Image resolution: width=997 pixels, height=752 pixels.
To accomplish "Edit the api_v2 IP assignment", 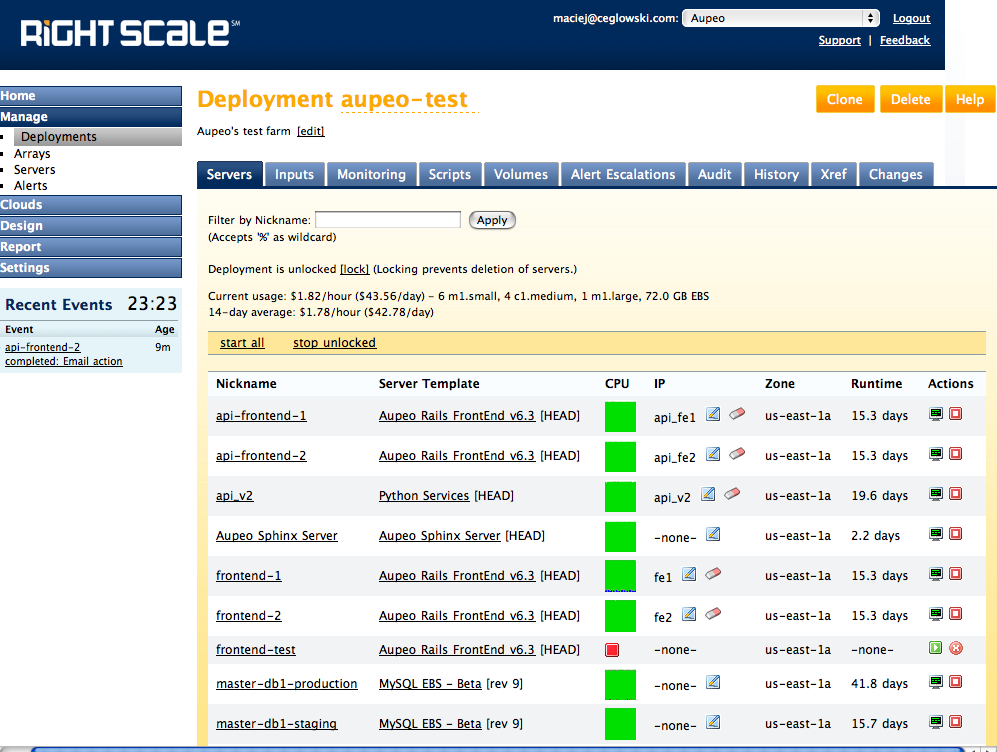I will point(708,494).
